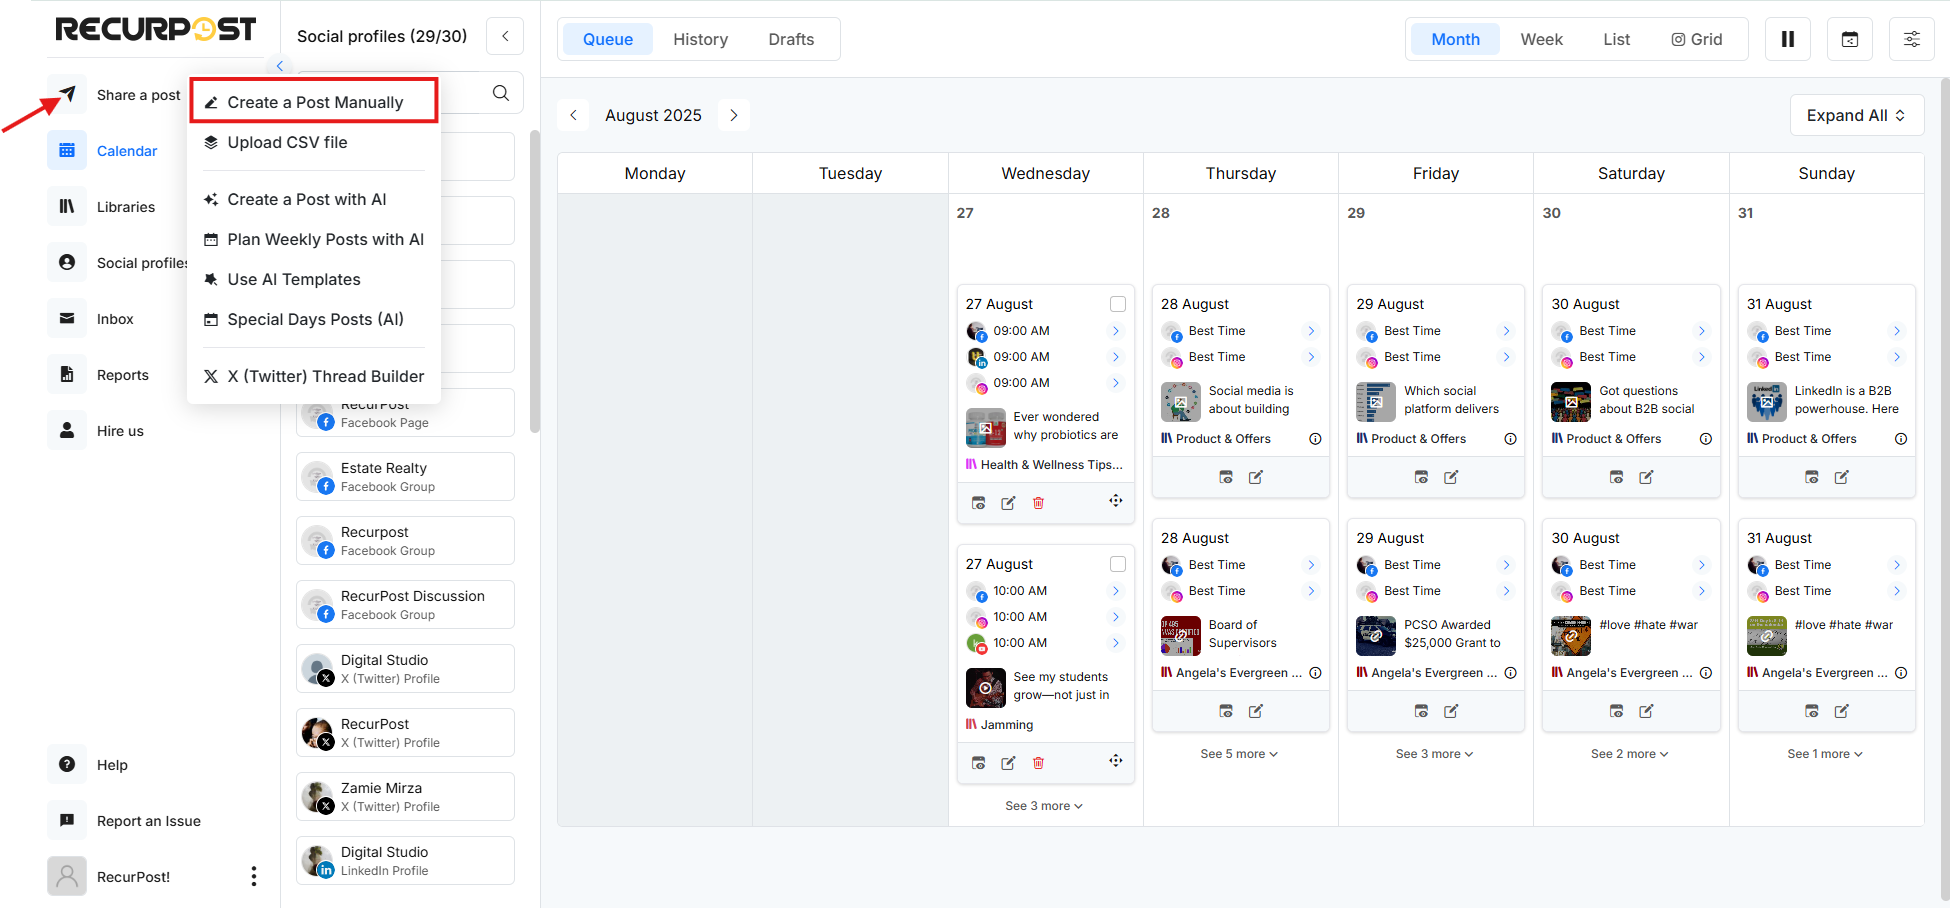This screenshot has width=1950, height=908.
Task: Expand first 09:00 AM slot on 27 August
Action: pos(1116,331)
